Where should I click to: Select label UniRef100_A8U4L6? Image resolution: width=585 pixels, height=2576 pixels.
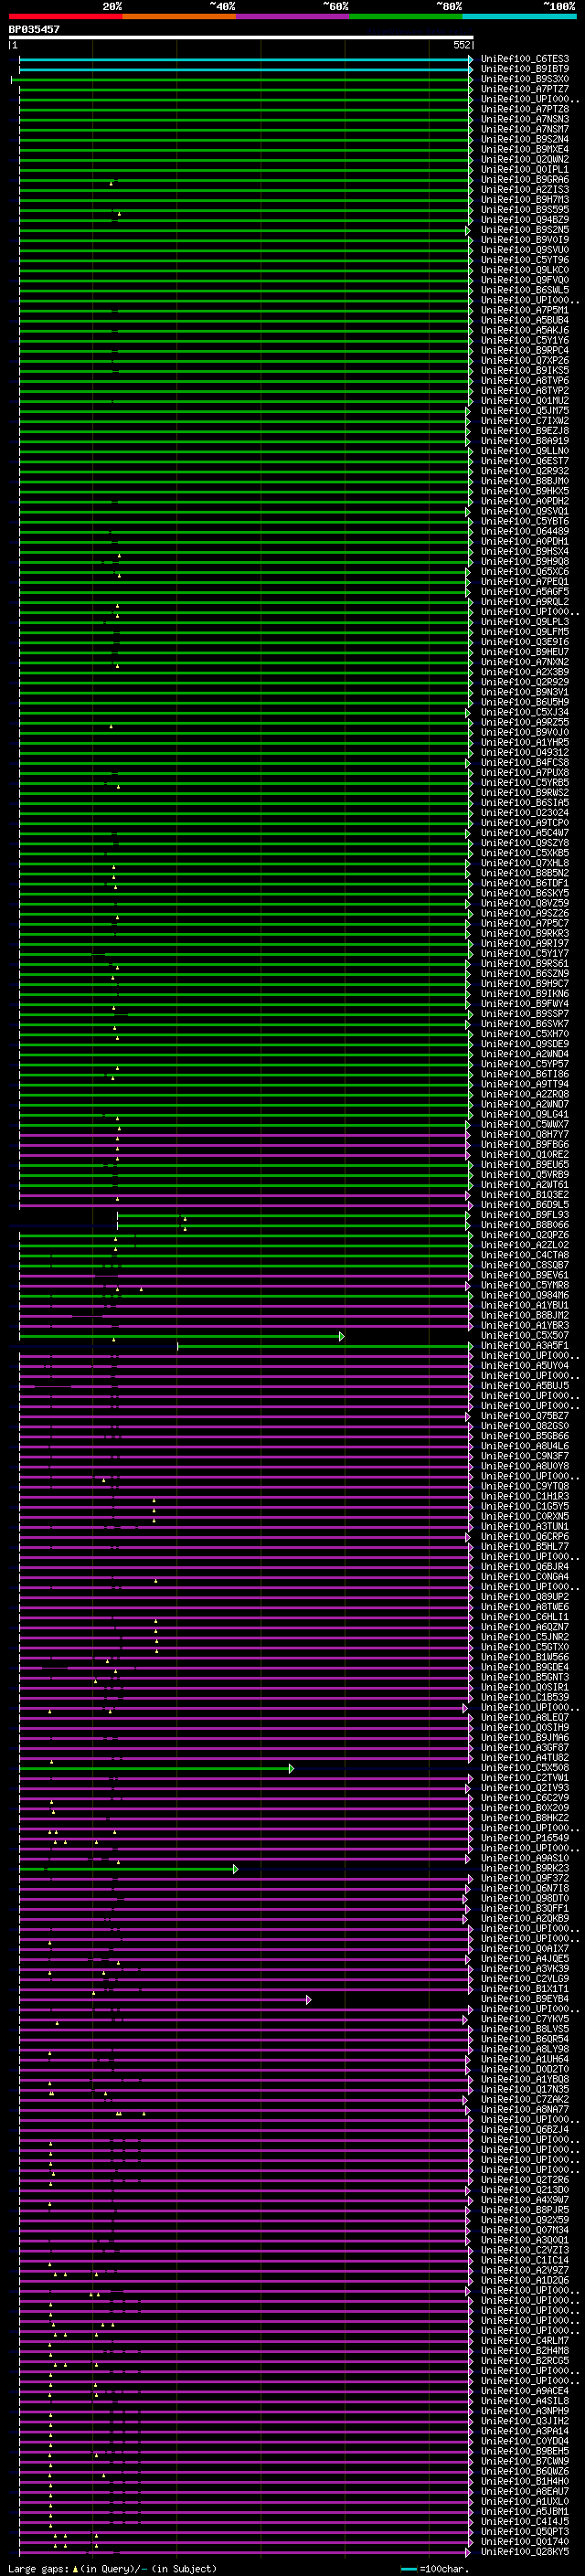[x=524, y=1446]
